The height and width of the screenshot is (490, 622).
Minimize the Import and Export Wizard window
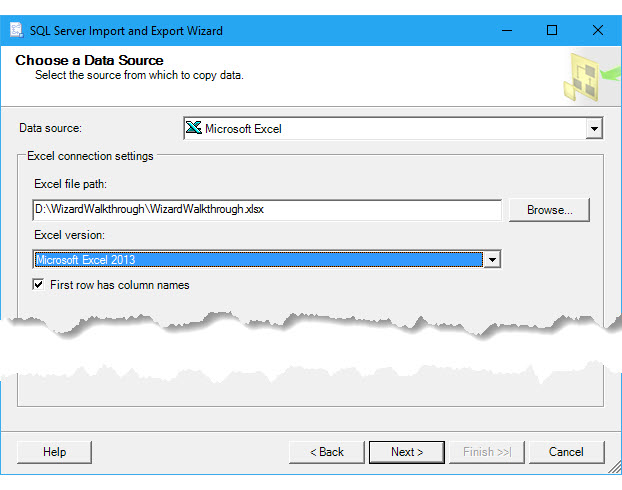point(505,30)
